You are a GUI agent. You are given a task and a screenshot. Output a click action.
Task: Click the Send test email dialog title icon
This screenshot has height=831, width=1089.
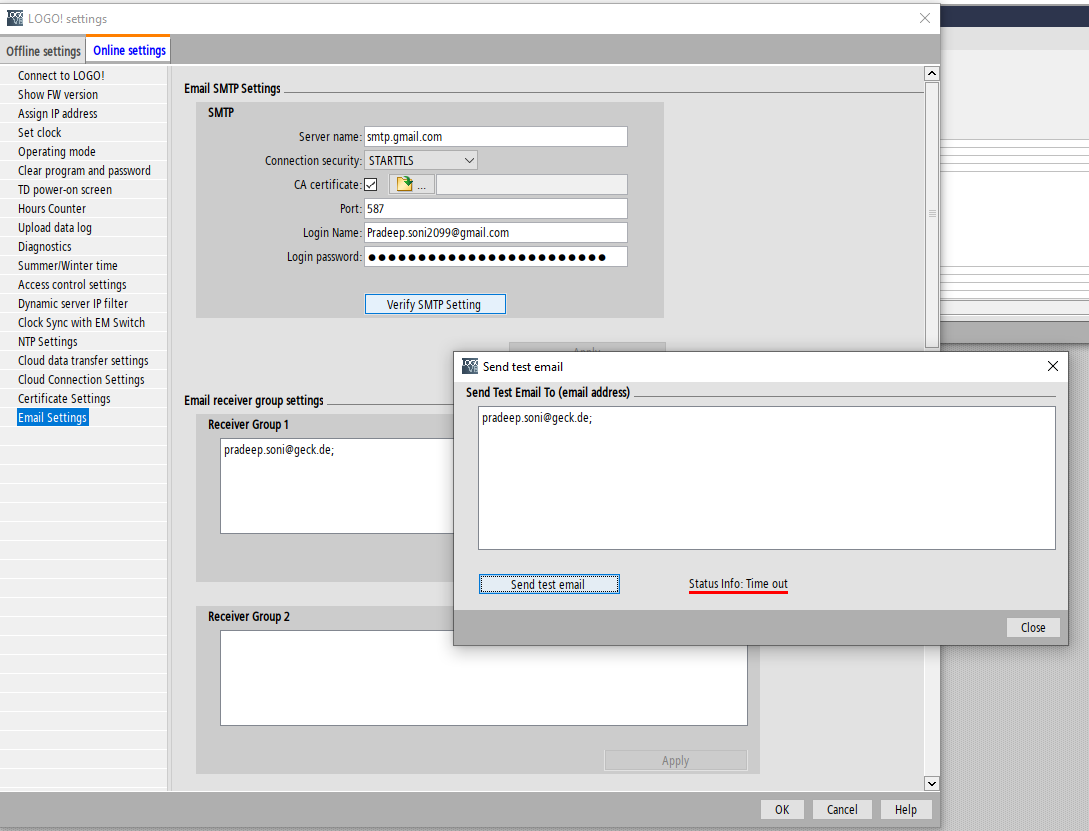tap(470, 366)
